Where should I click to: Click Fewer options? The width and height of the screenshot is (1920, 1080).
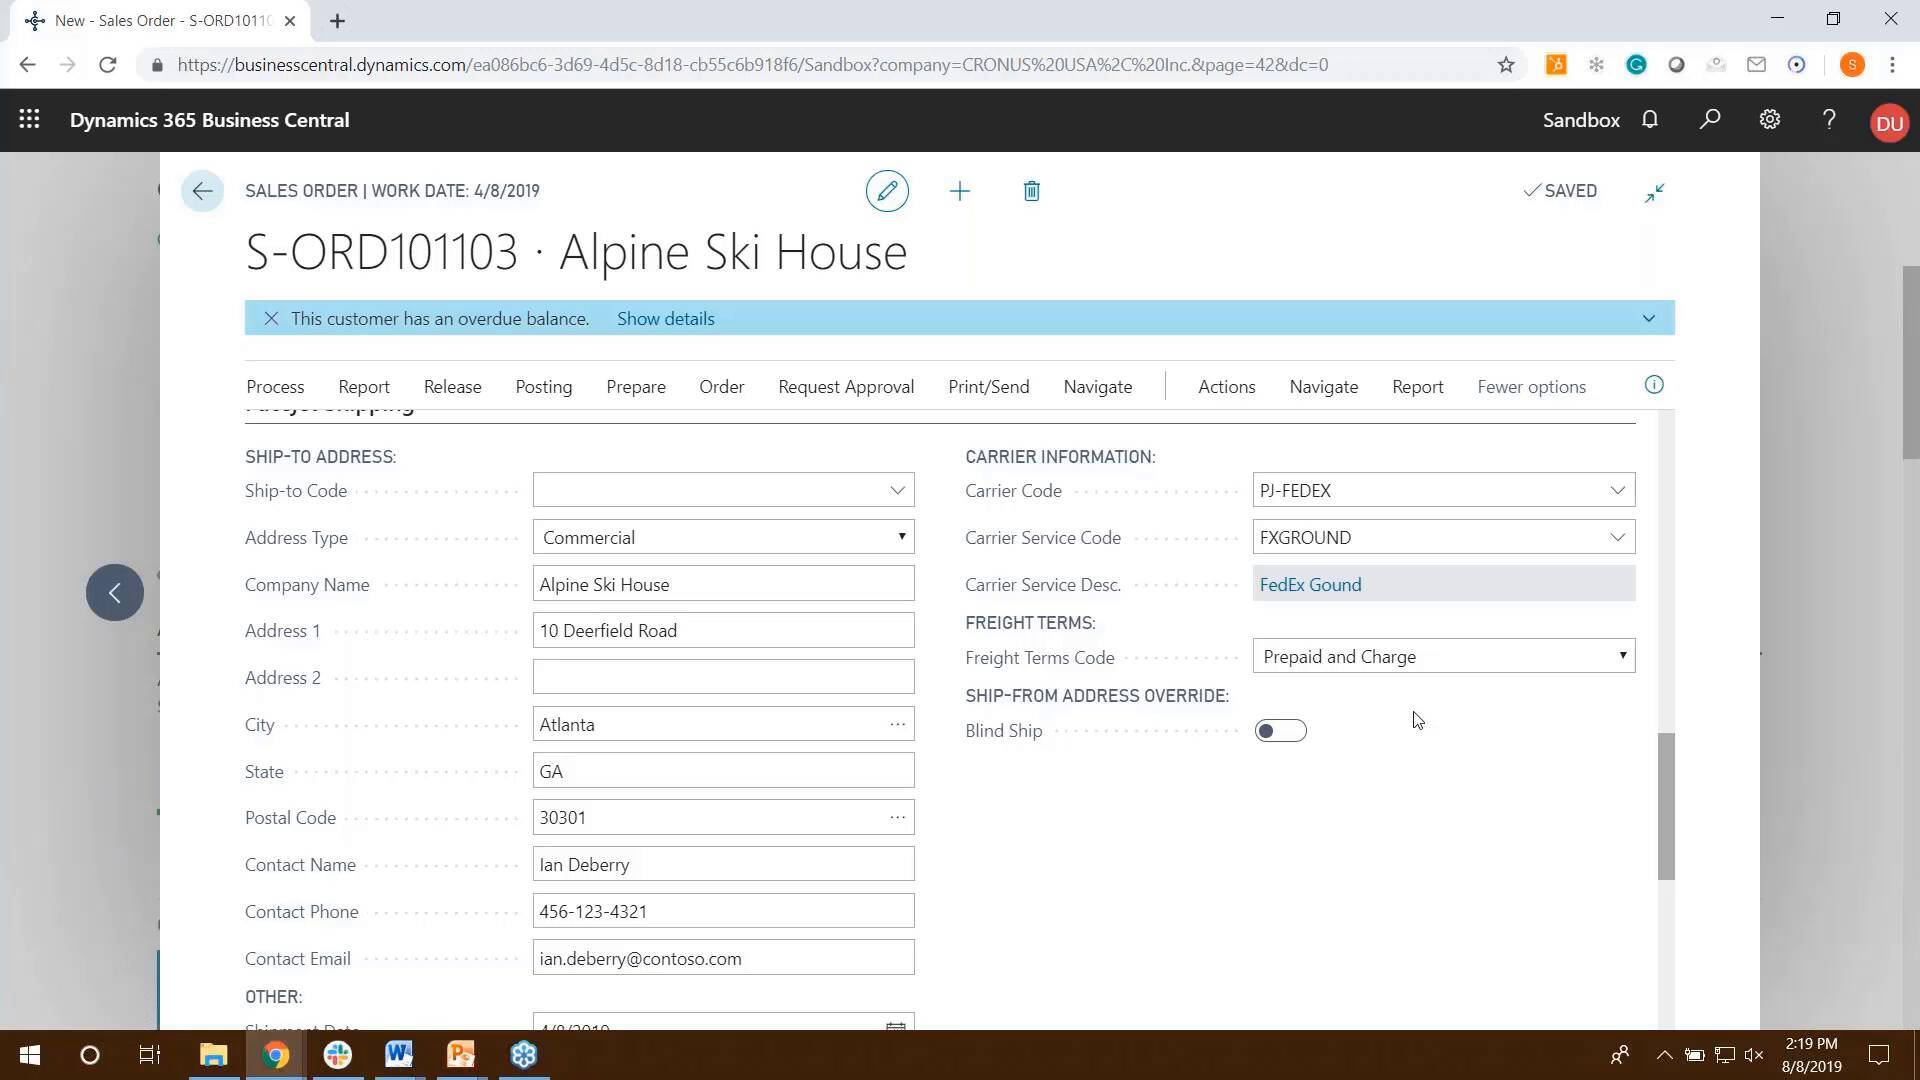point(1531,387)
